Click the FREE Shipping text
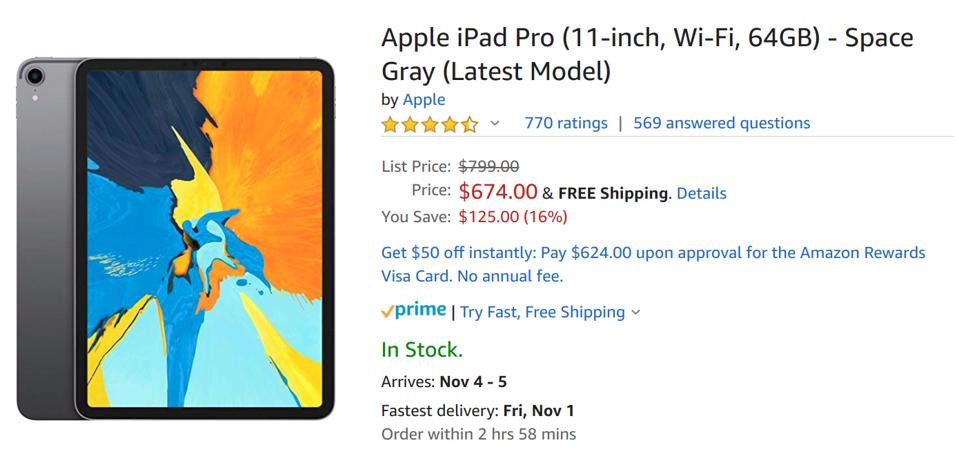The height and width of the screenshot is (454, 959). click(x=612, y=193)
